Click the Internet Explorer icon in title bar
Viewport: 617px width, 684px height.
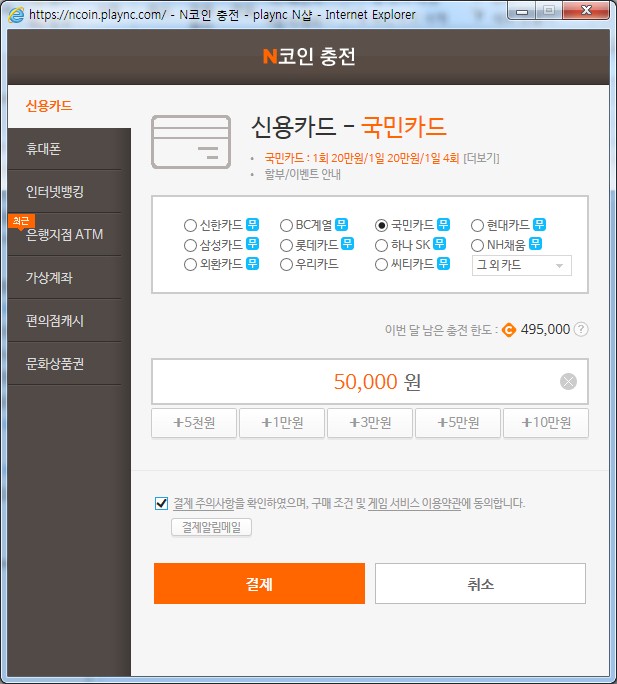(13, 15)
